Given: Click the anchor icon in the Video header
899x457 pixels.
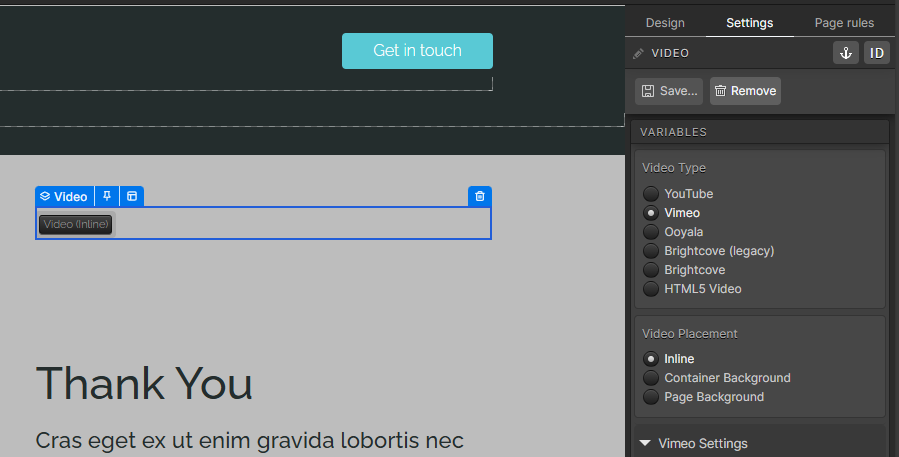Looking at the screenshot, I should tap(846, 53).
